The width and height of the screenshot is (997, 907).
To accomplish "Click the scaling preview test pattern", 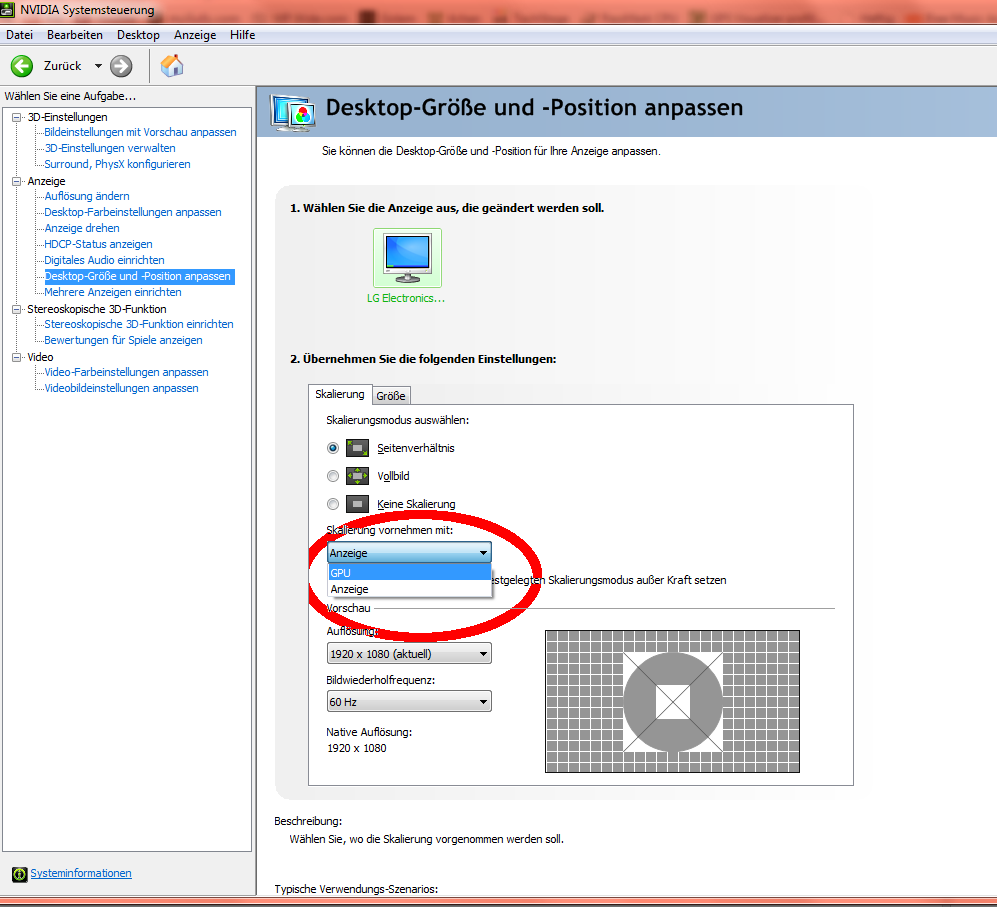I will (672, 702).
